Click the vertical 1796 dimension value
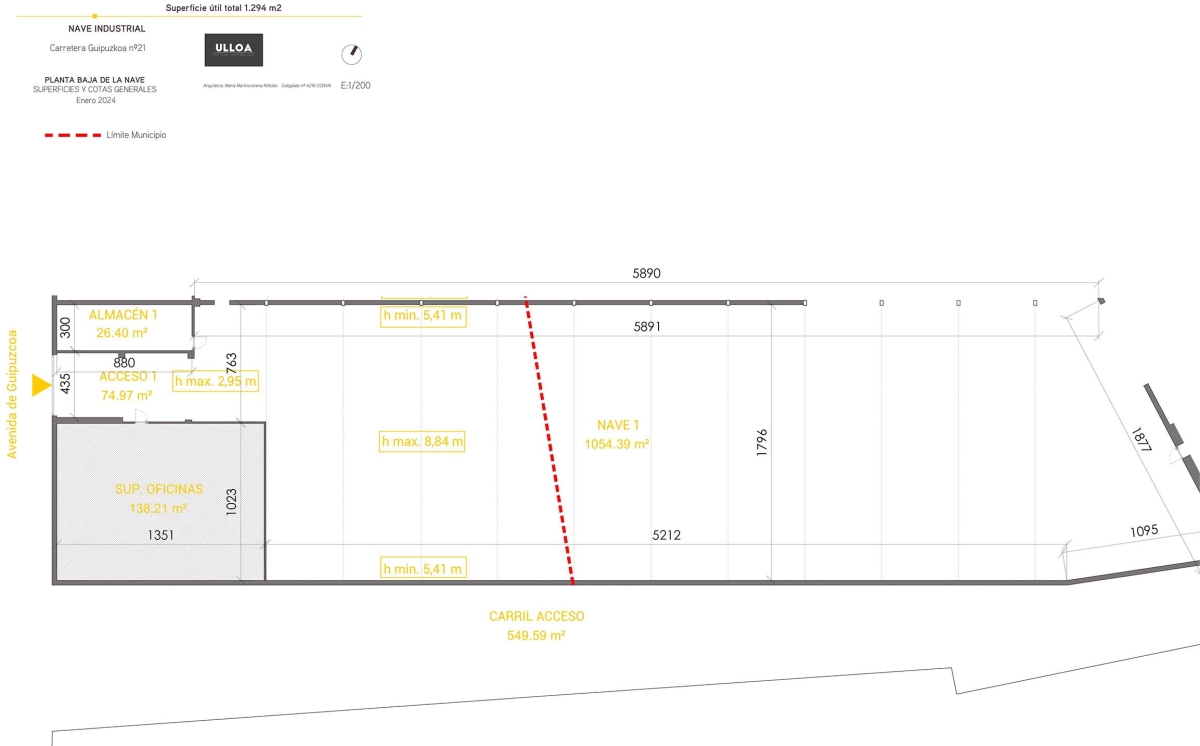The image size is (1200, 746). coord(762,444)
